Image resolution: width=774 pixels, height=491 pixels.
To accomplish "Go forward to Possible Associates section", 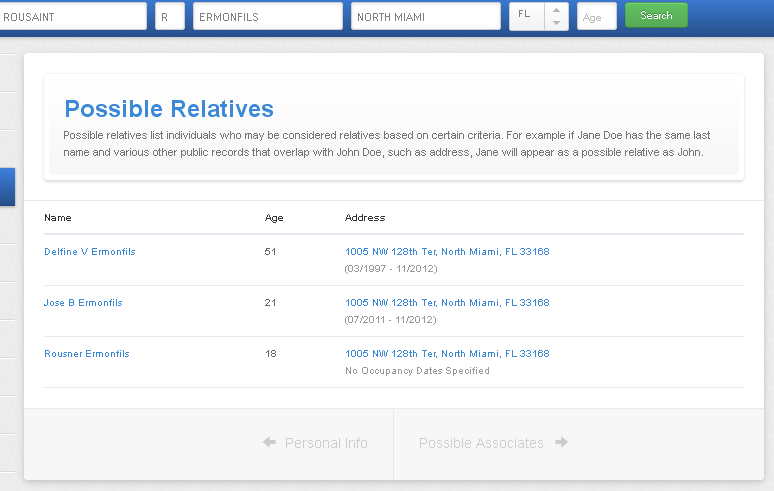I will pyautogui.click(x=481, y=443).
